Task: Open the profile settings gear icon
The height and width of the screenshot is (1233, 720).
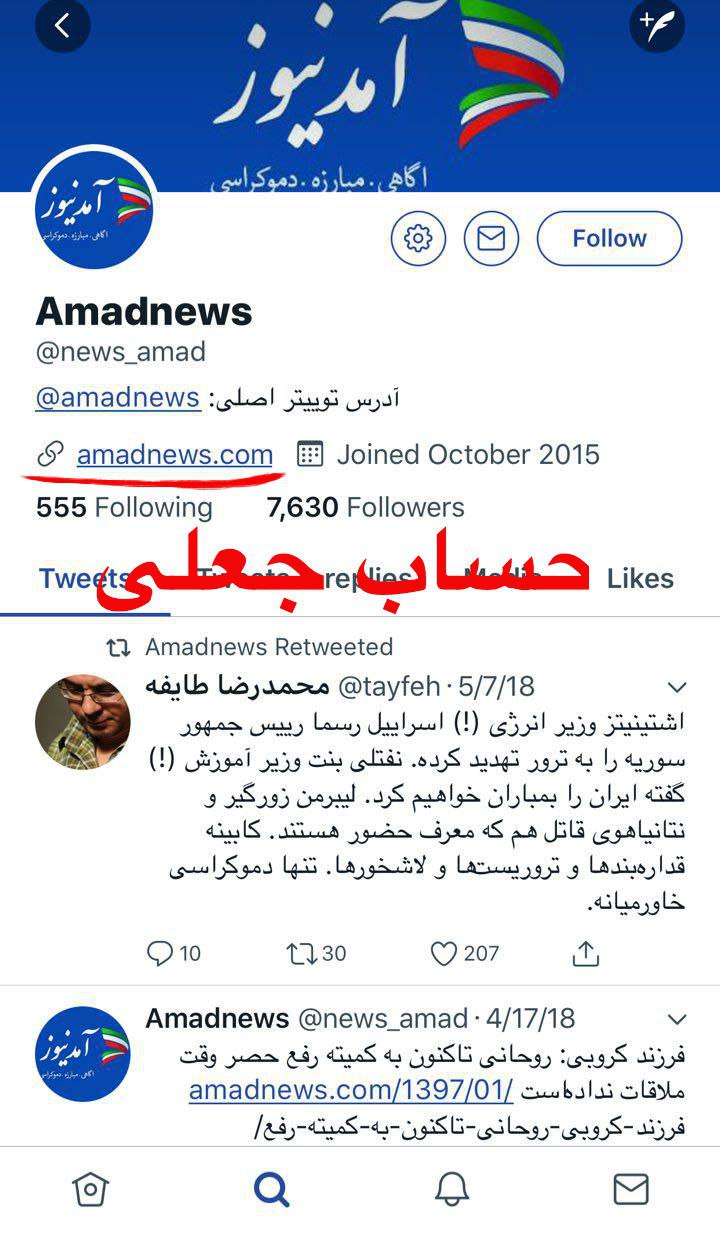Action: (418, 238)
